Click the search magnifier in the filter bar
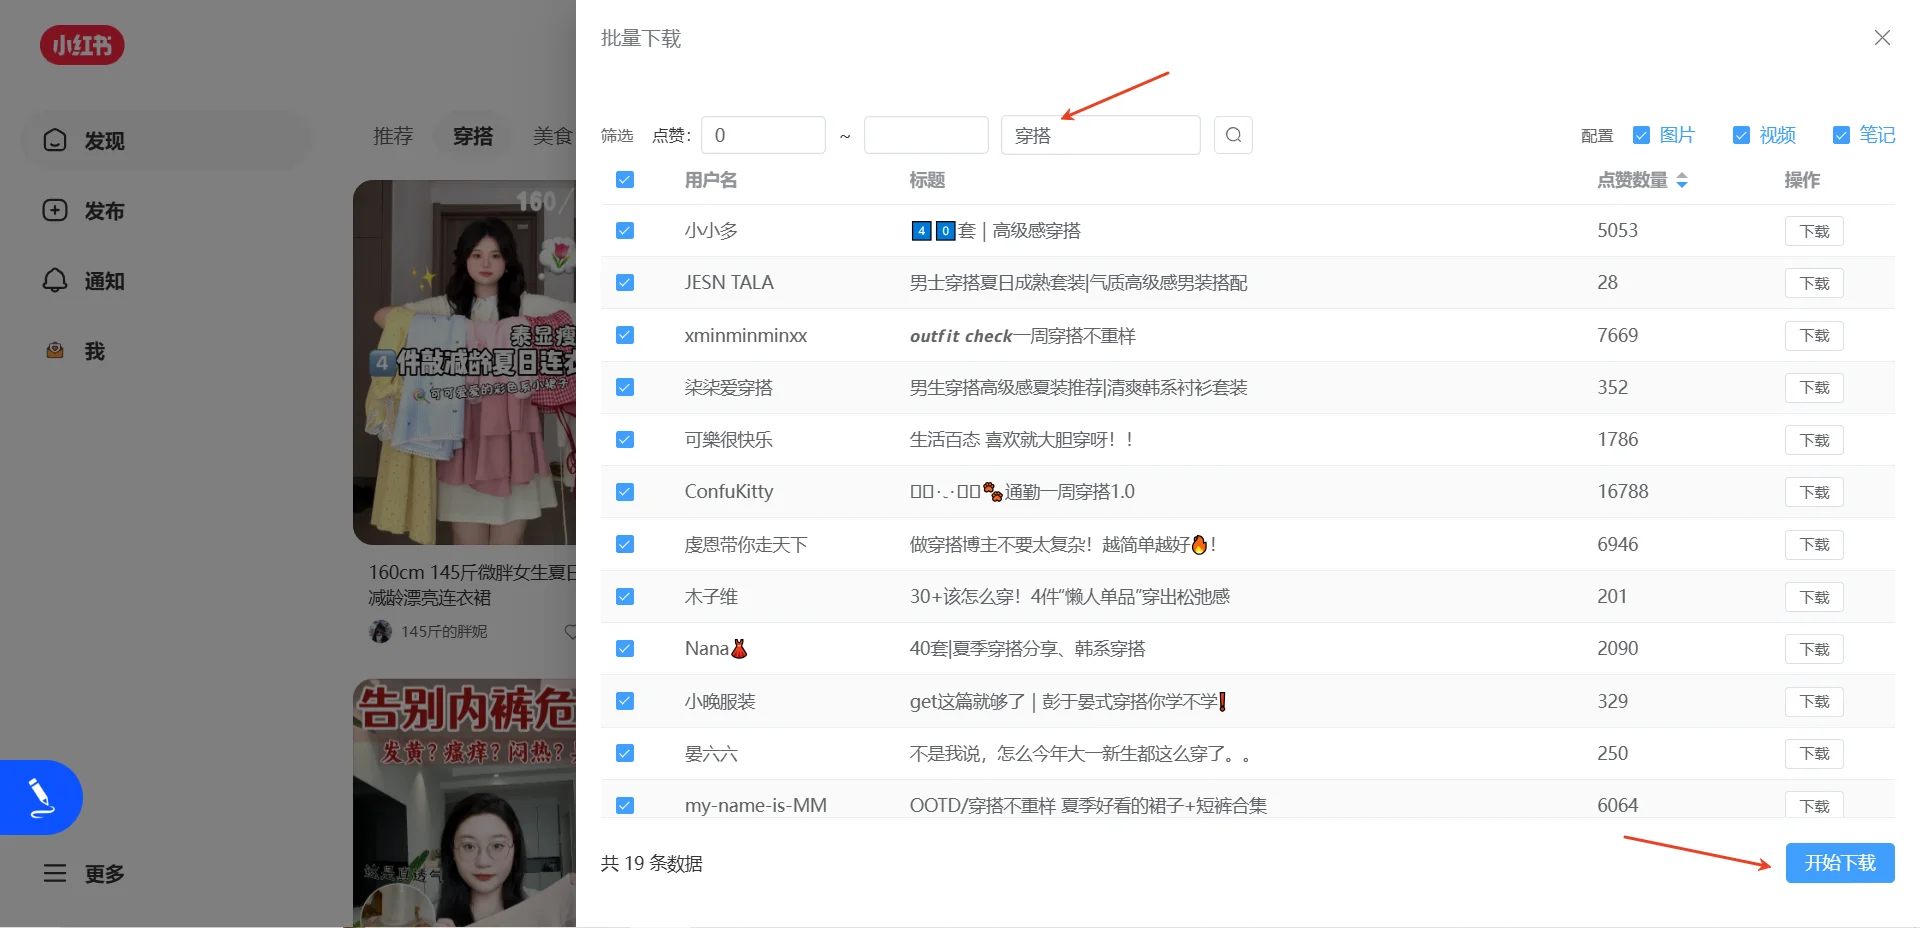Viewport: 1920px width, 928px height. pyautogui.click(x=1233, y=134)
